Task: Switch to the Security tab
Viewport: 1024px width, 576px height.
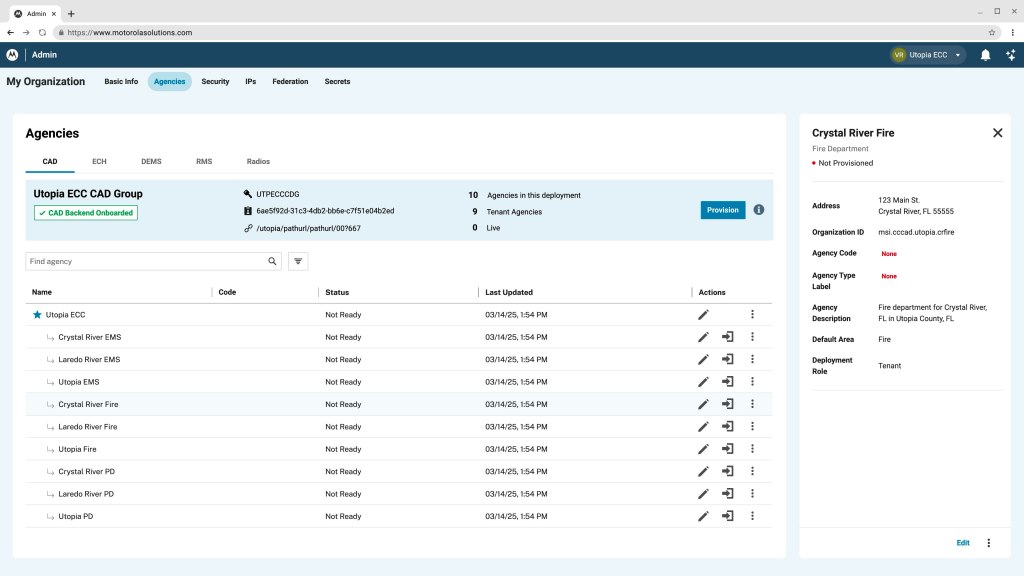Action: 215,82
